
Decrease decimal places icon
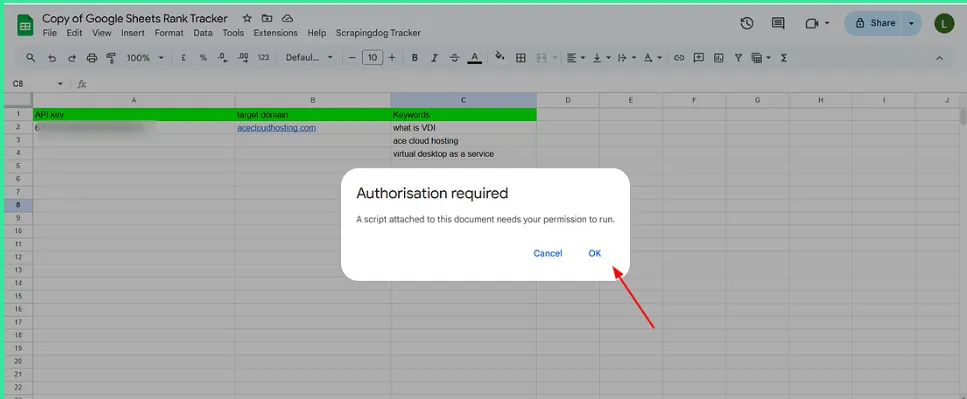click(222, 58)
